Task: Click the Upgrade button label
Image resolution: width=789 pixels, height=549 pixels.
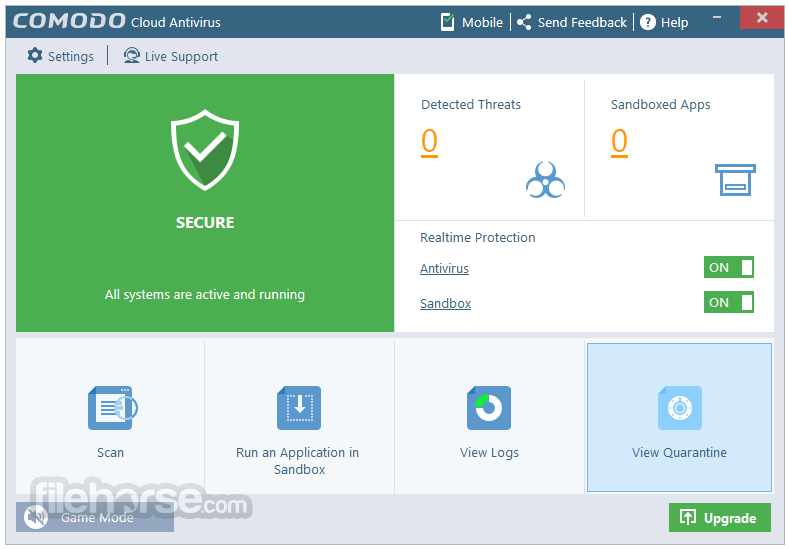Action: click(730, 518)
